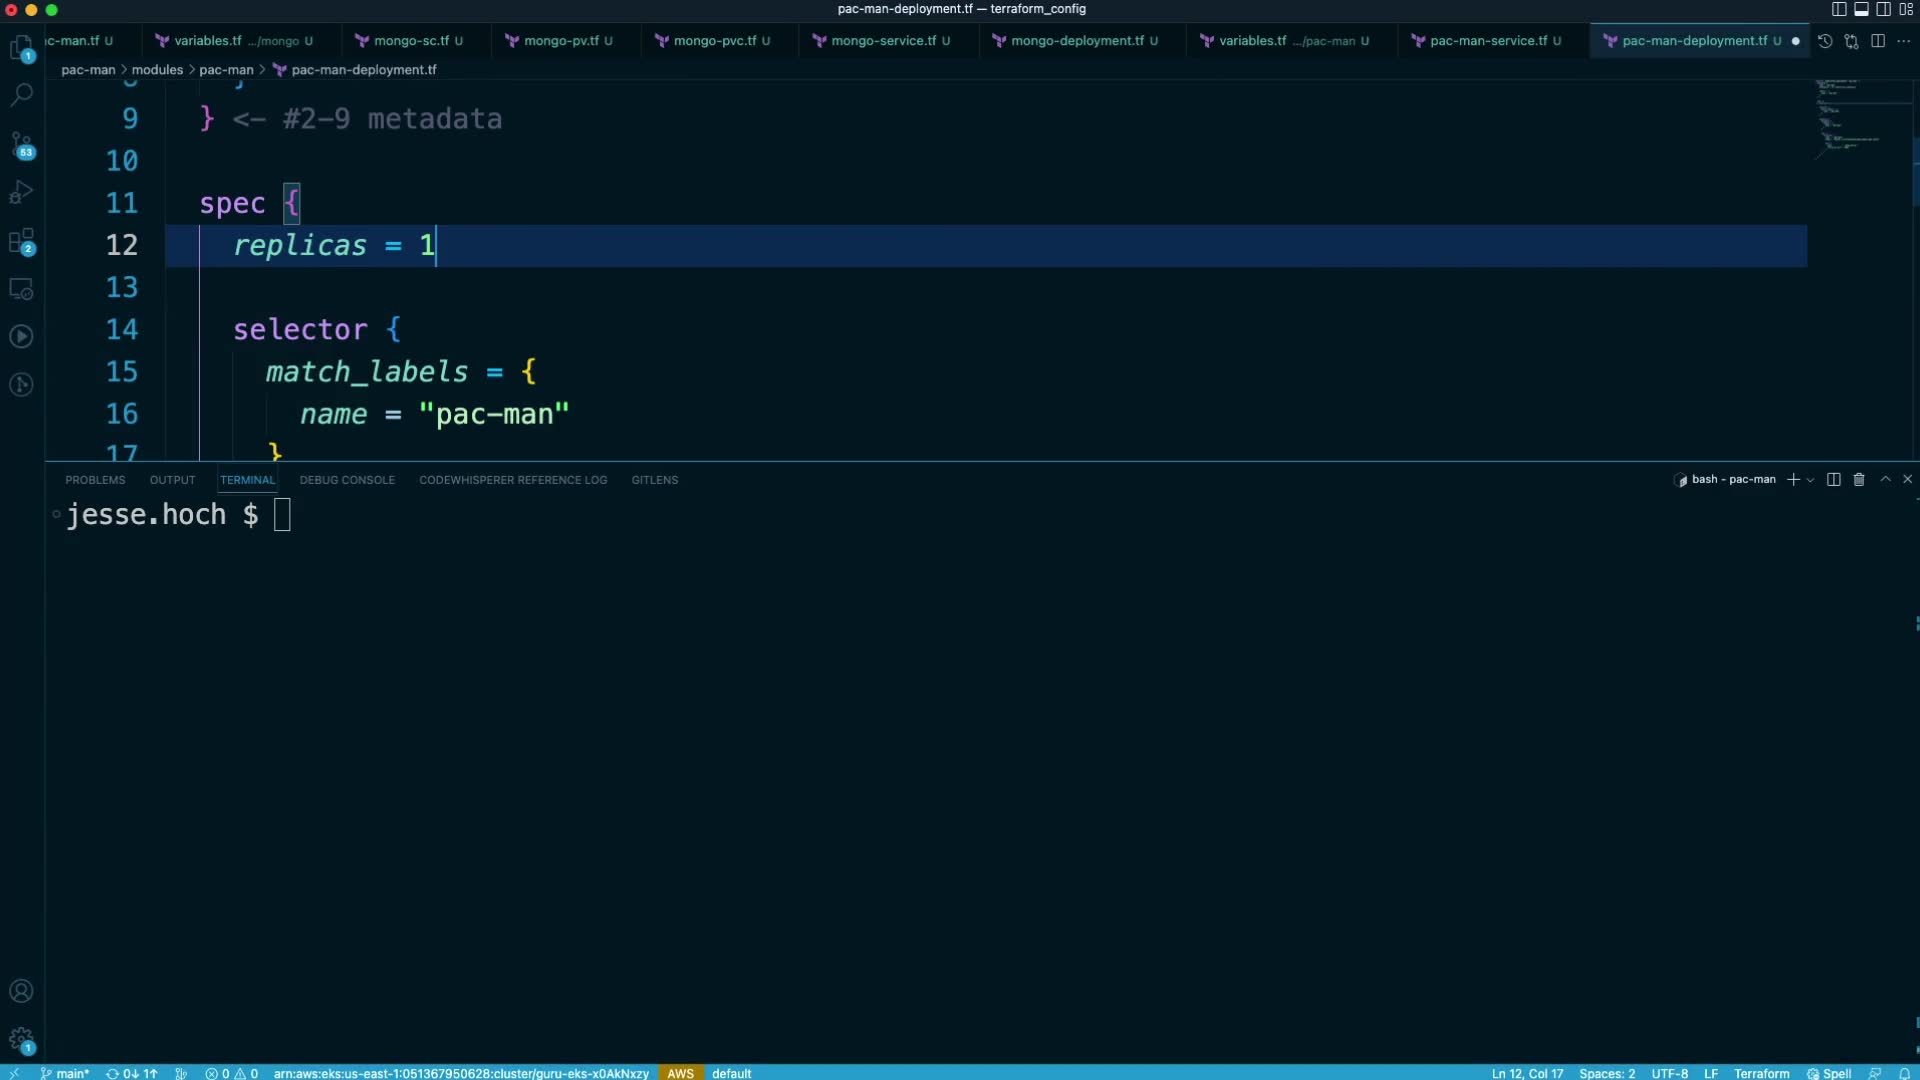The image size is (1920, 1080).
Task: Open Search in the activity bar
Action: tap(21, 95)
